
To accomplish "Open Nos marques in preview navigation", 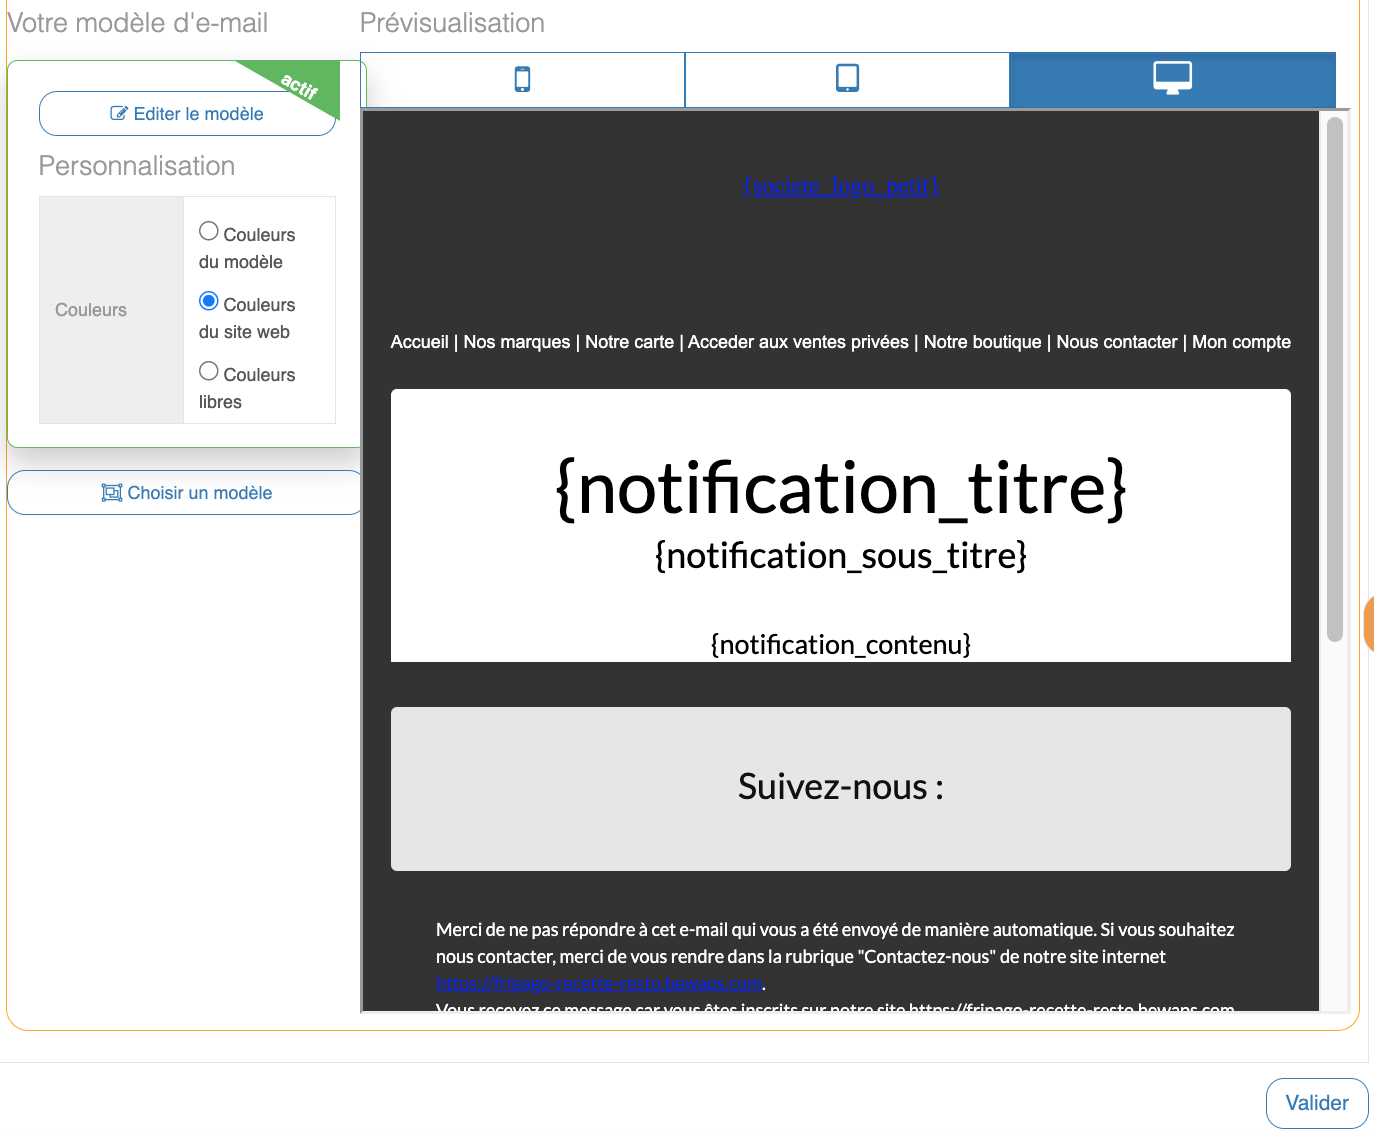I will [516, 342].
